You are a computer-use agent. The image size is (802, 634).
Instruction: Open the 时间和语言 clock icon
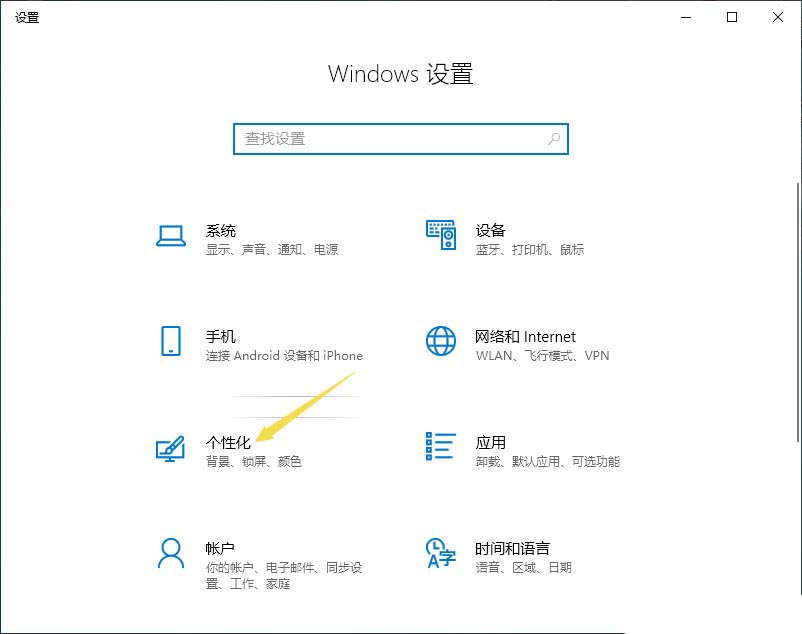pos(441,553)
